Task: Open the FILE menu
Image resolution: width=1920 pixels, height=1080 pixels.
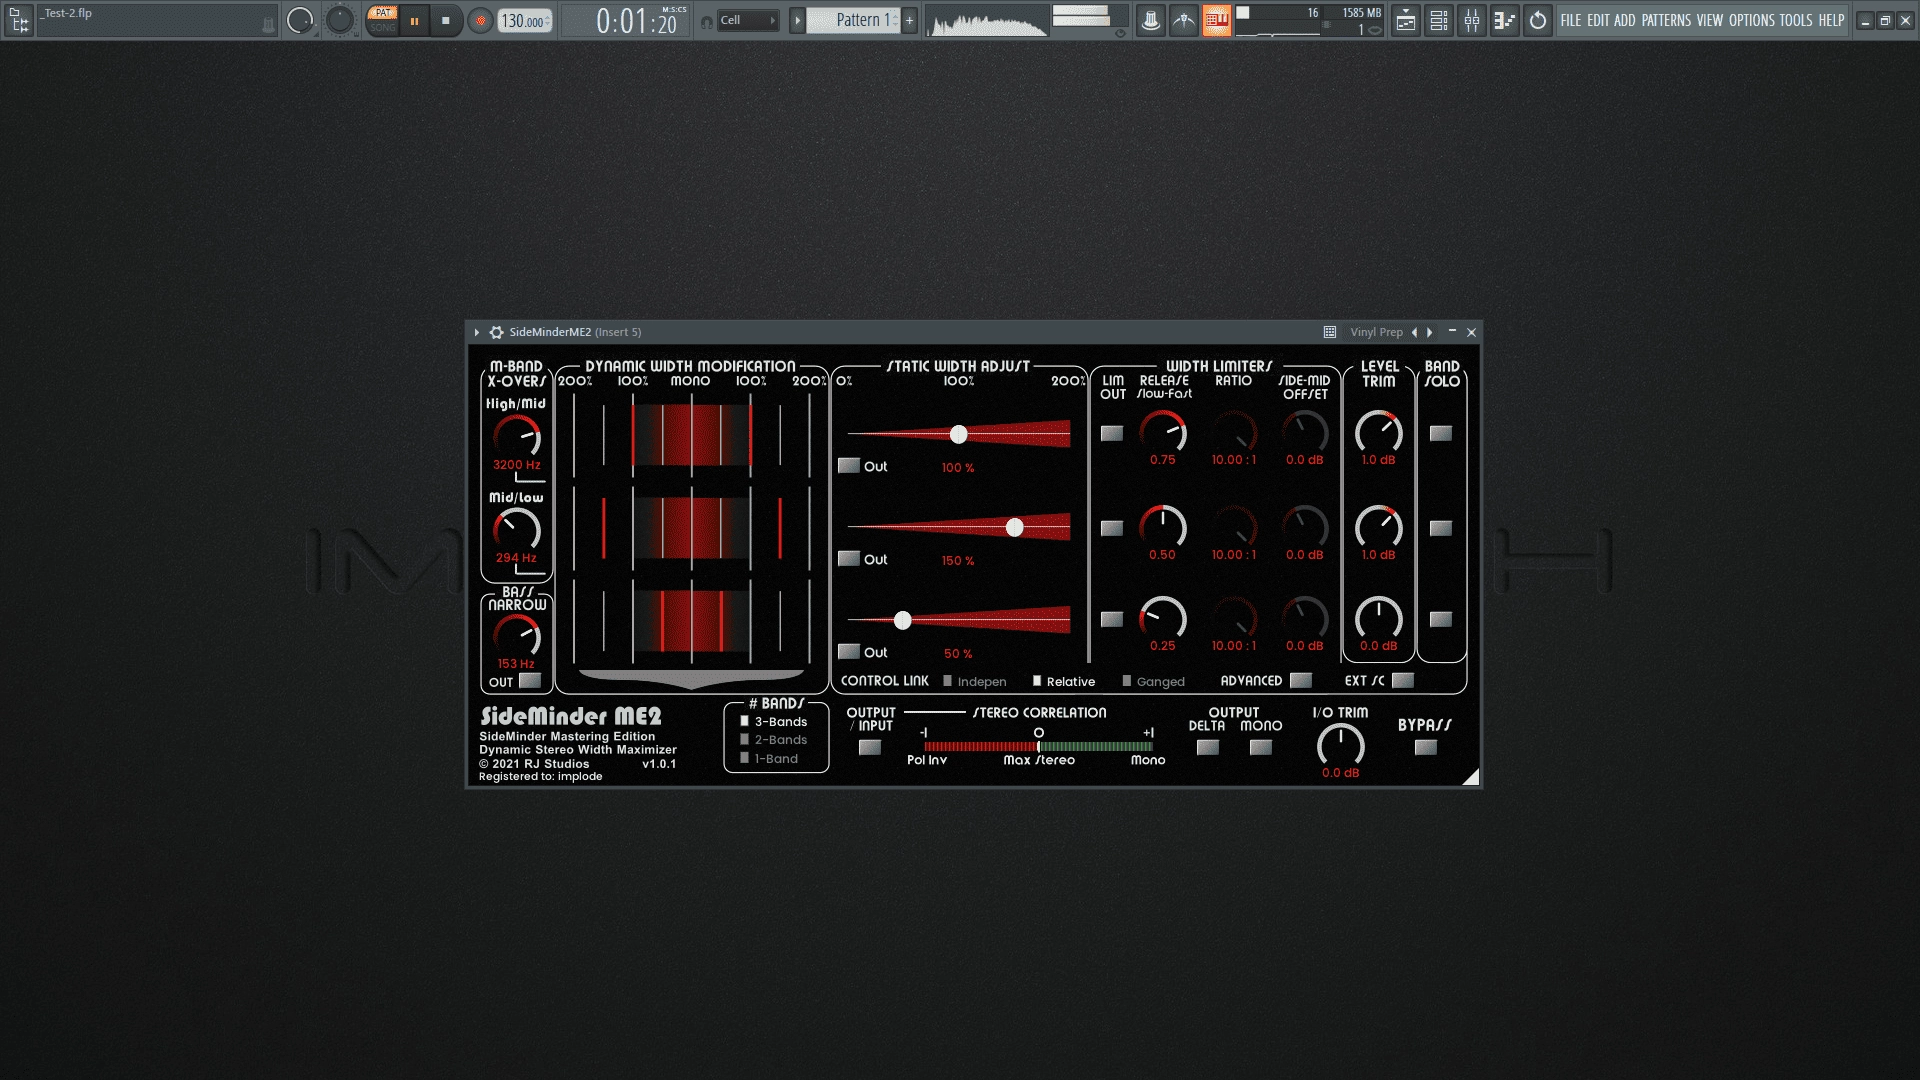Action: coord(1571,20)
